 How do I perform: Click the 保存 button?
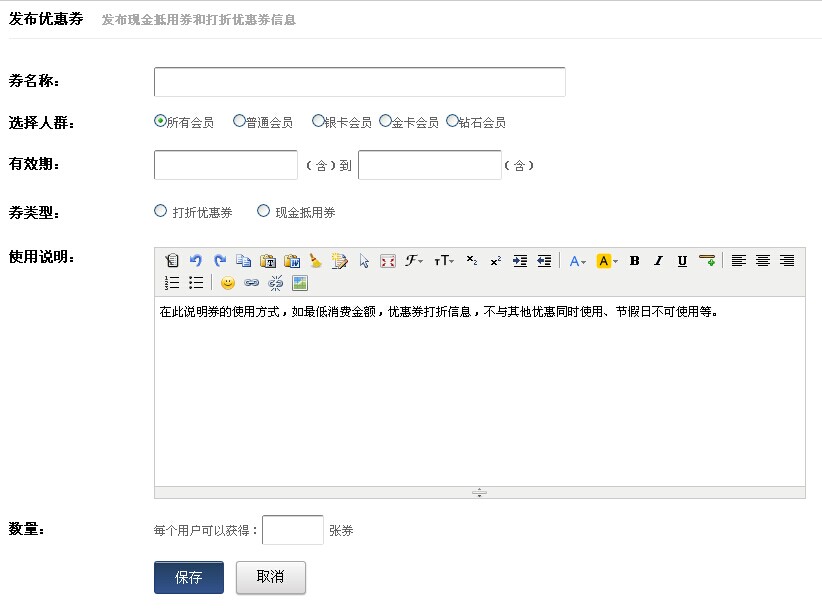coord(189,577)
